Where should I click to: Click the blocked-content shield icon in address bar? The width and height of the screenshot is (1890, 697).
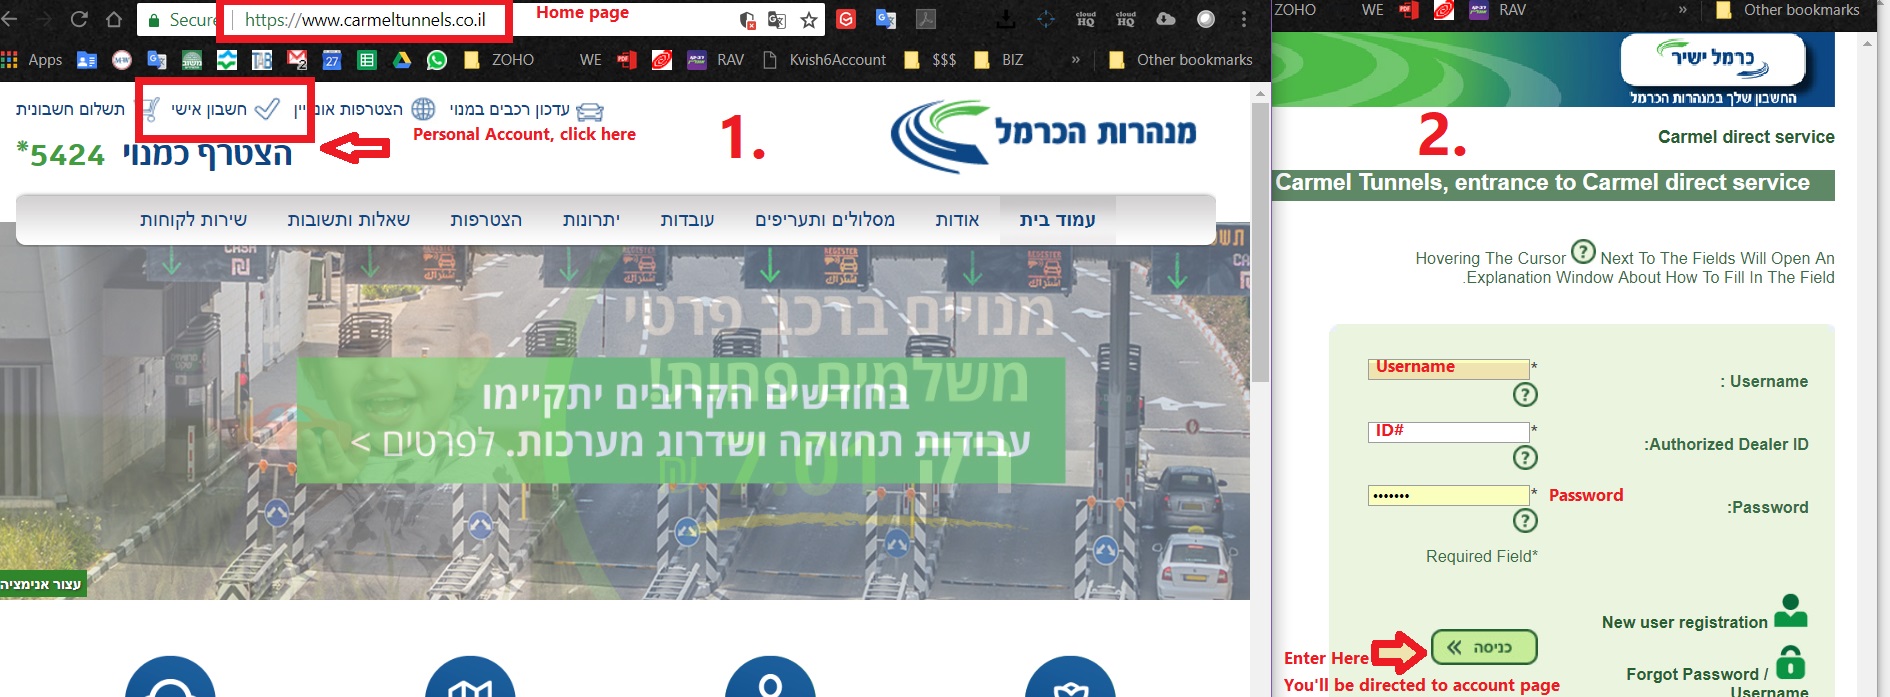click(x=747, y=20)
